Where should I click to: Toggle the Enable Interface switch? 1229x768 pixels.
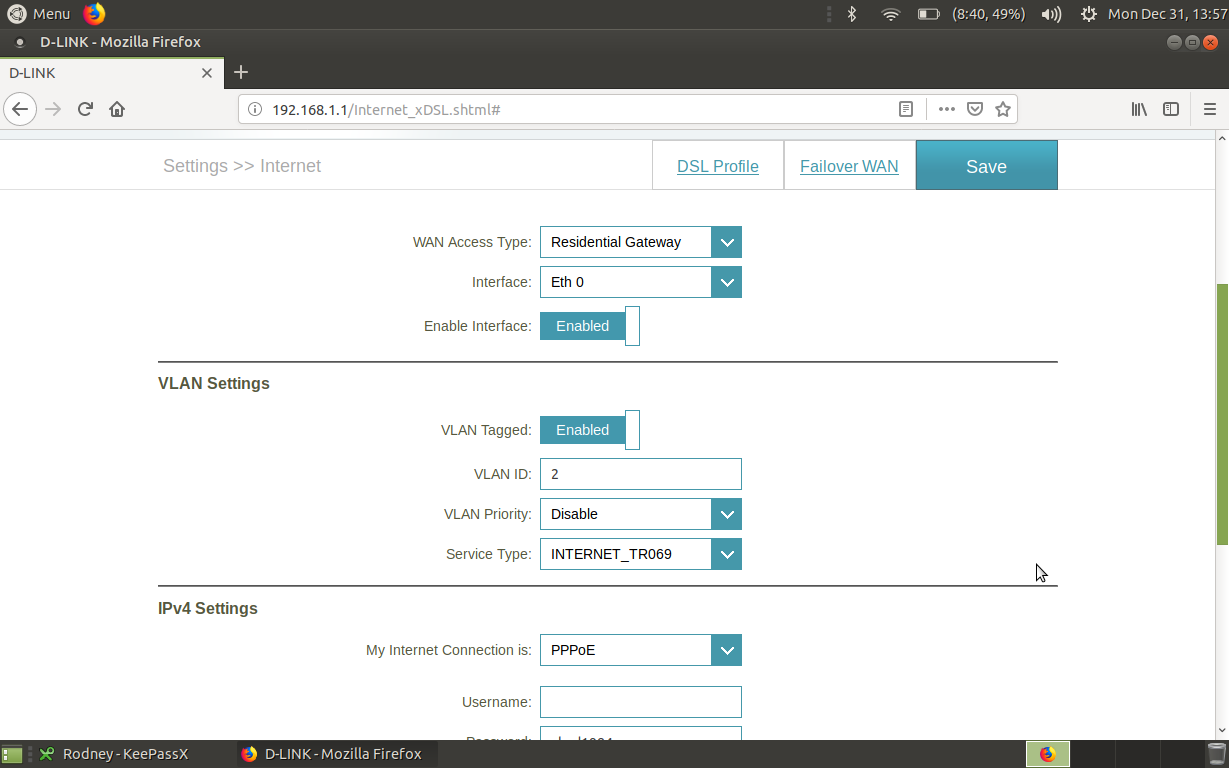click(590, 326)
